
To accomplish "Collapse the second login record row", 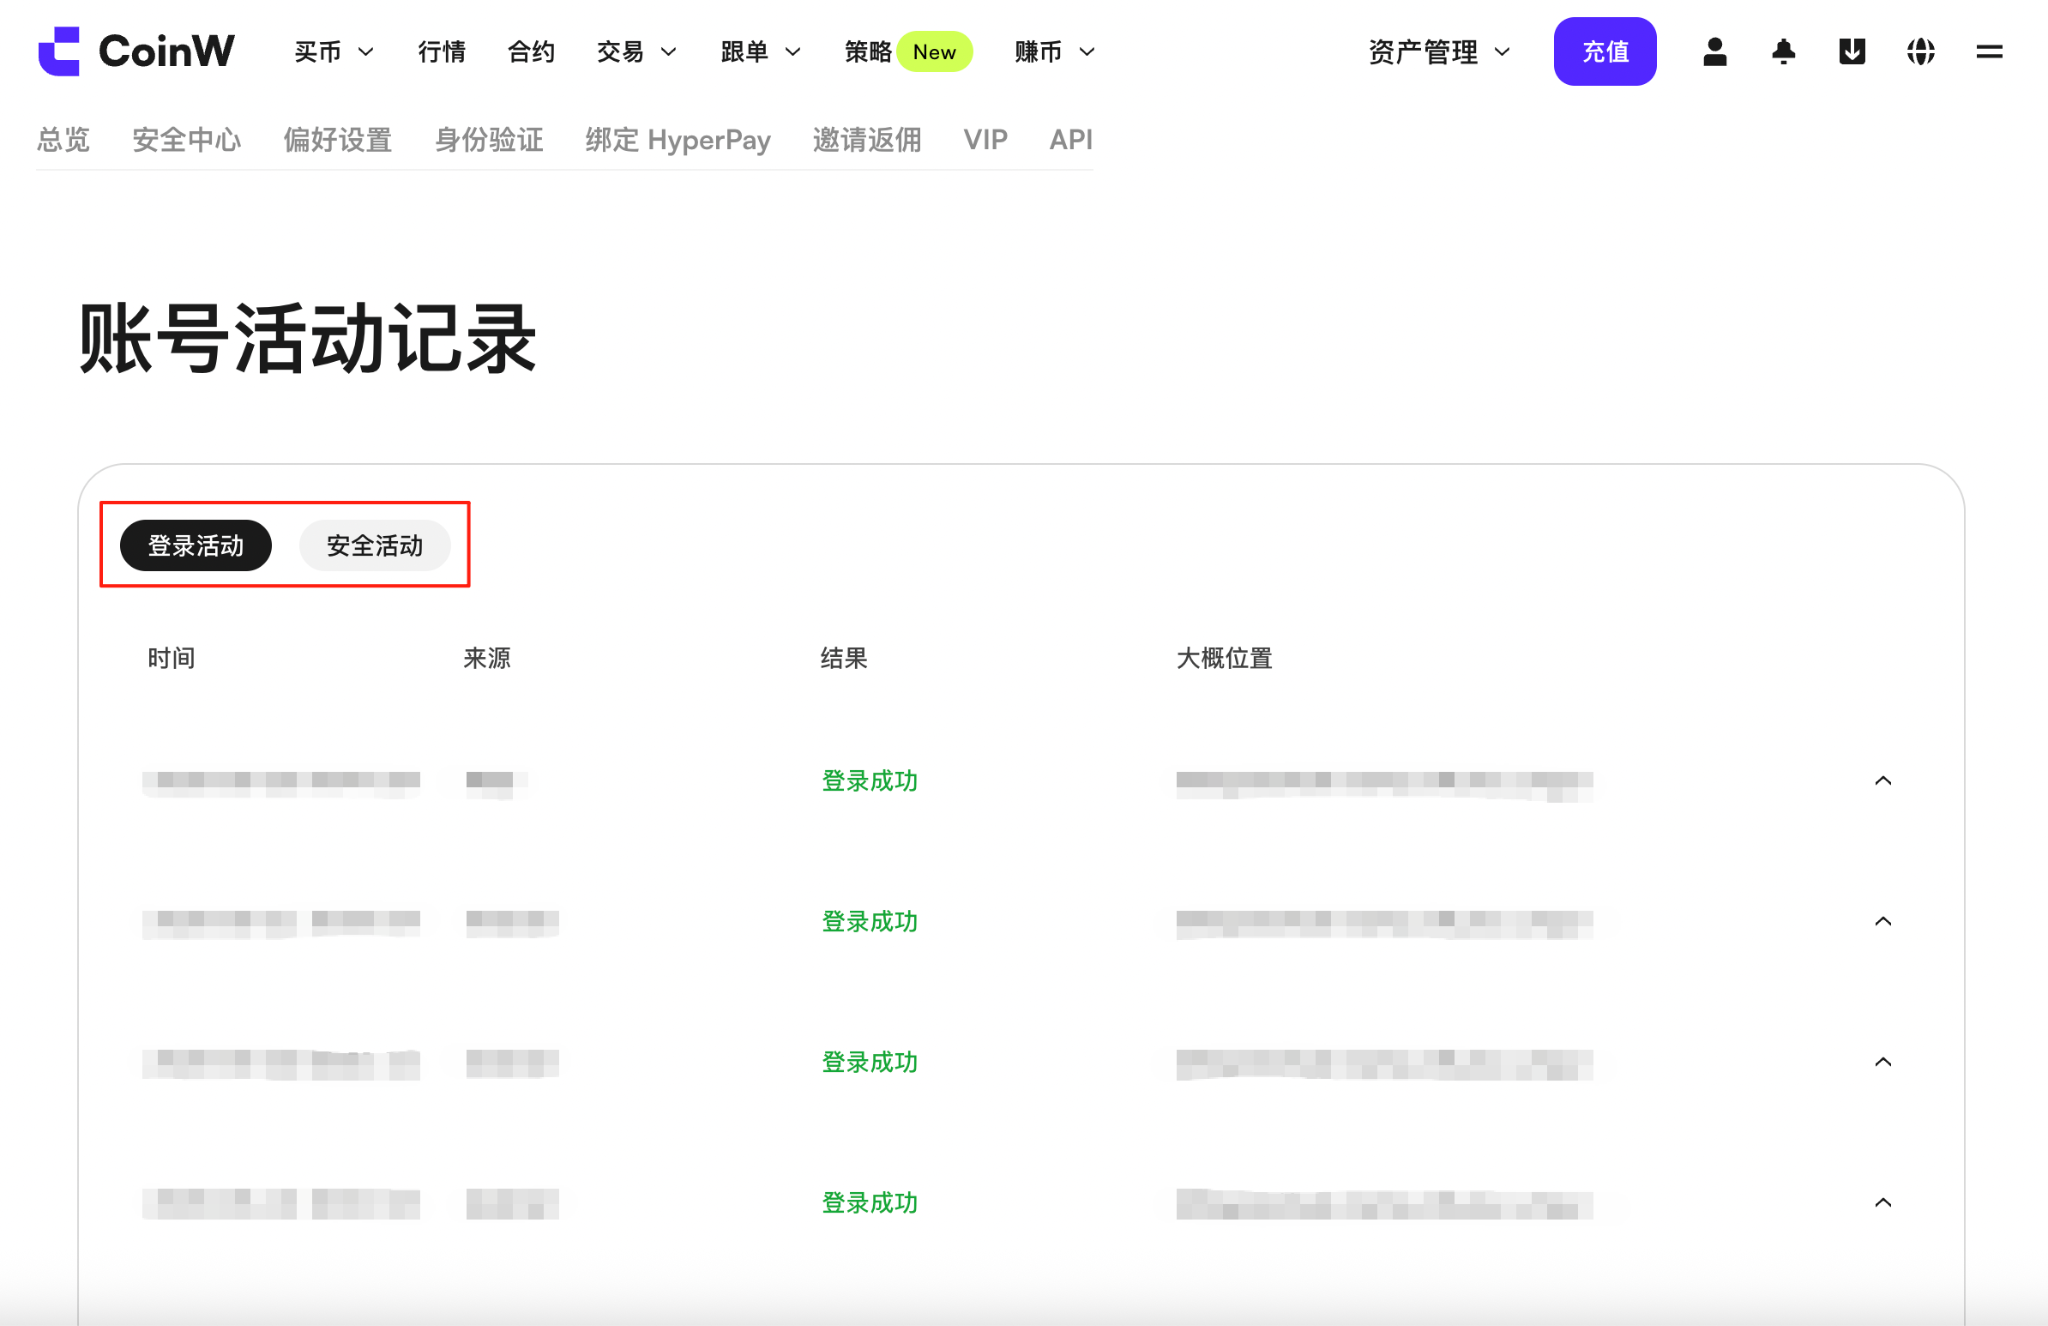I will 1883,922.
